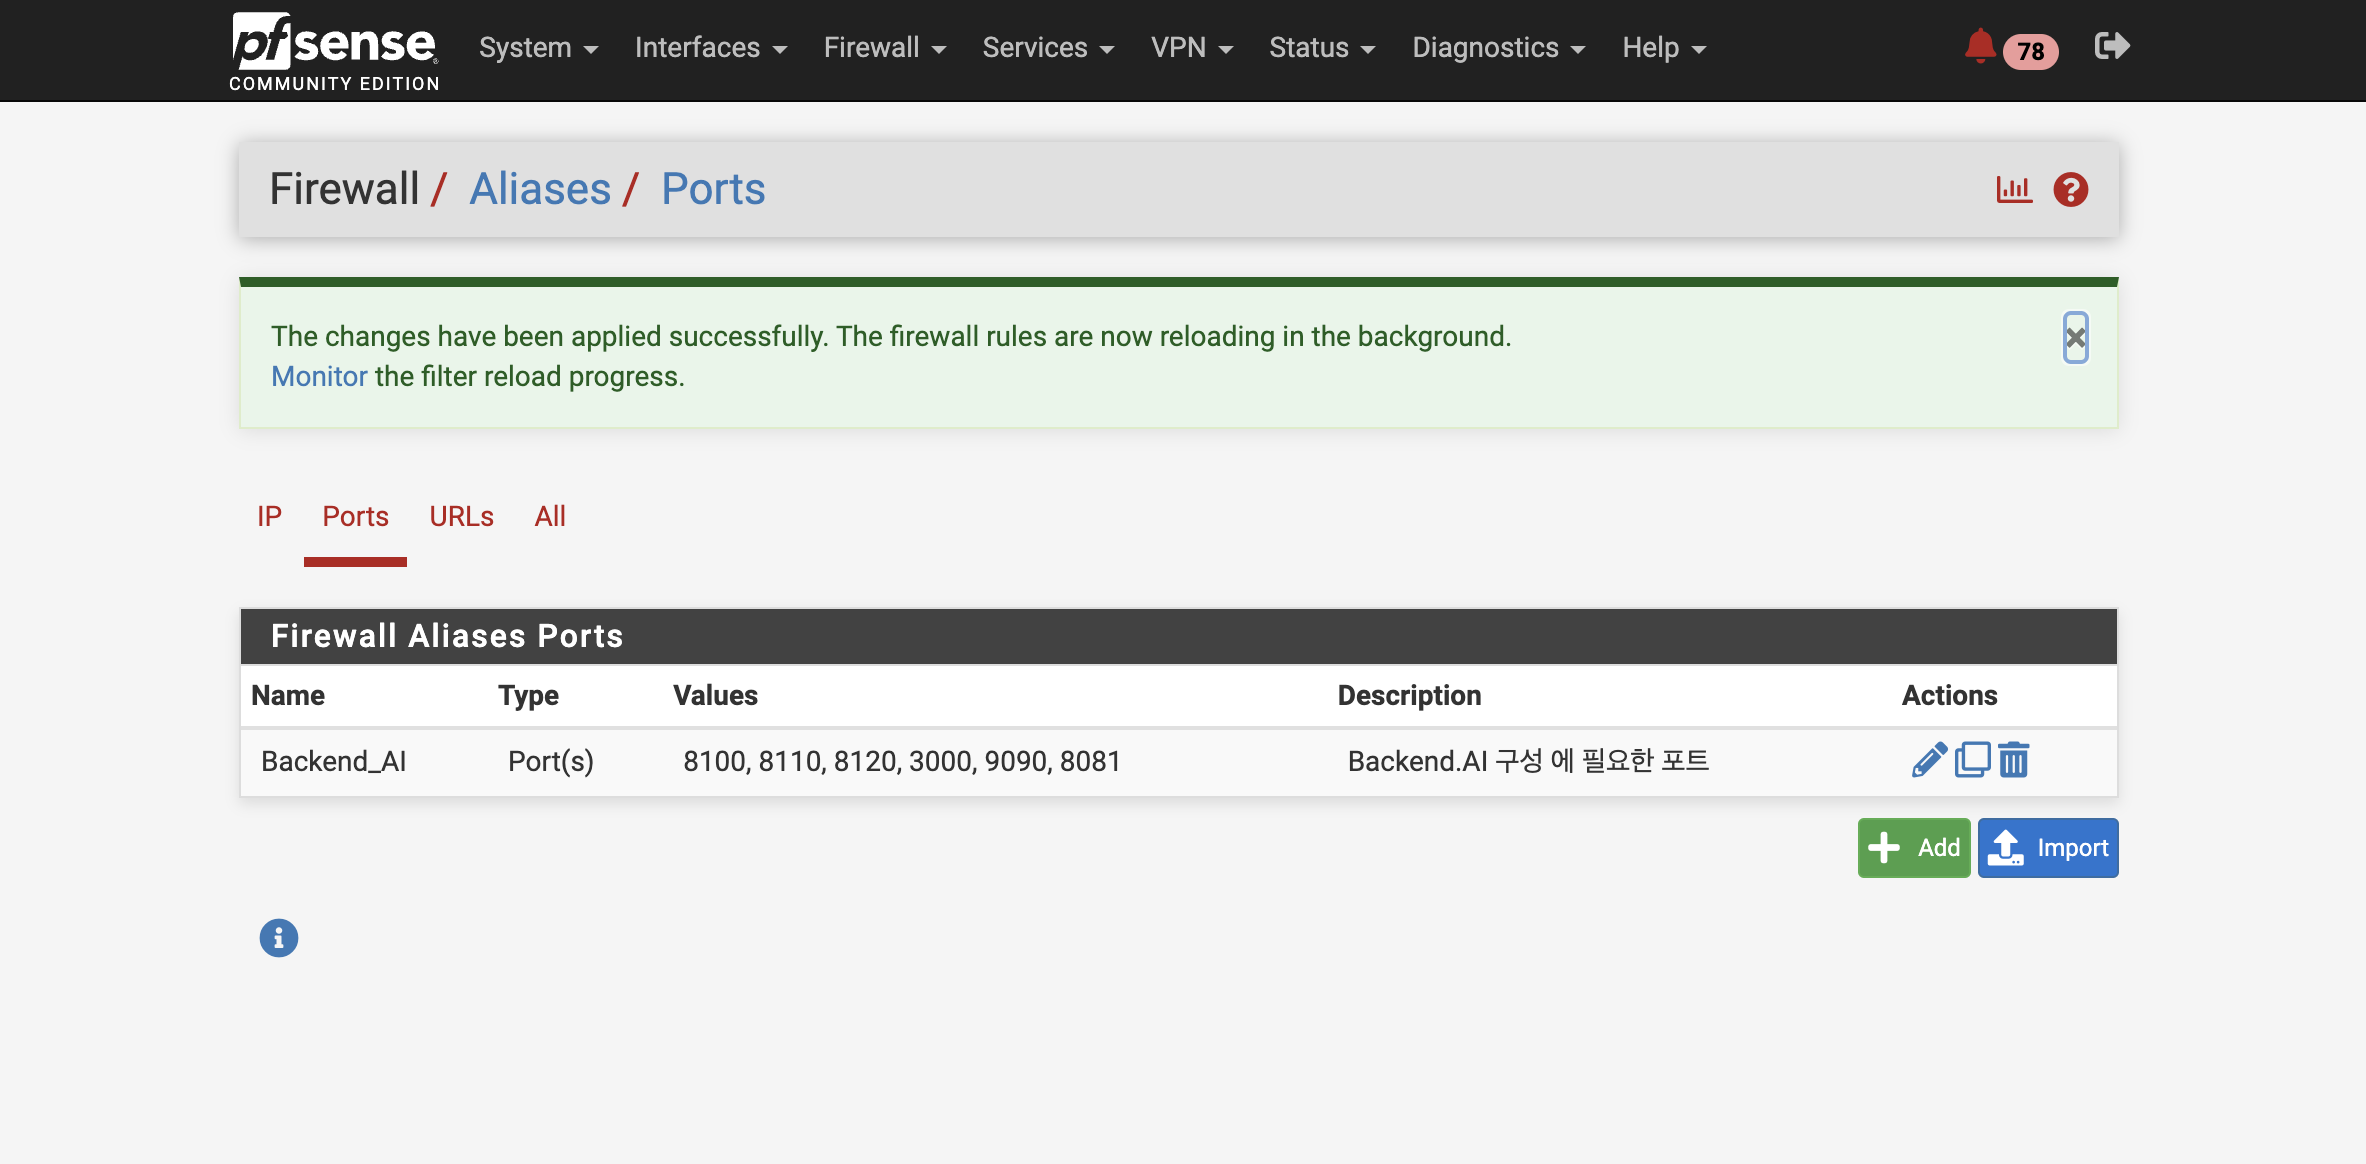The width and height of the screenshot is (2366, 1164).
Task: Delete the Backend_AI alias with the trash icon
Action: (x=2014, y=760)
